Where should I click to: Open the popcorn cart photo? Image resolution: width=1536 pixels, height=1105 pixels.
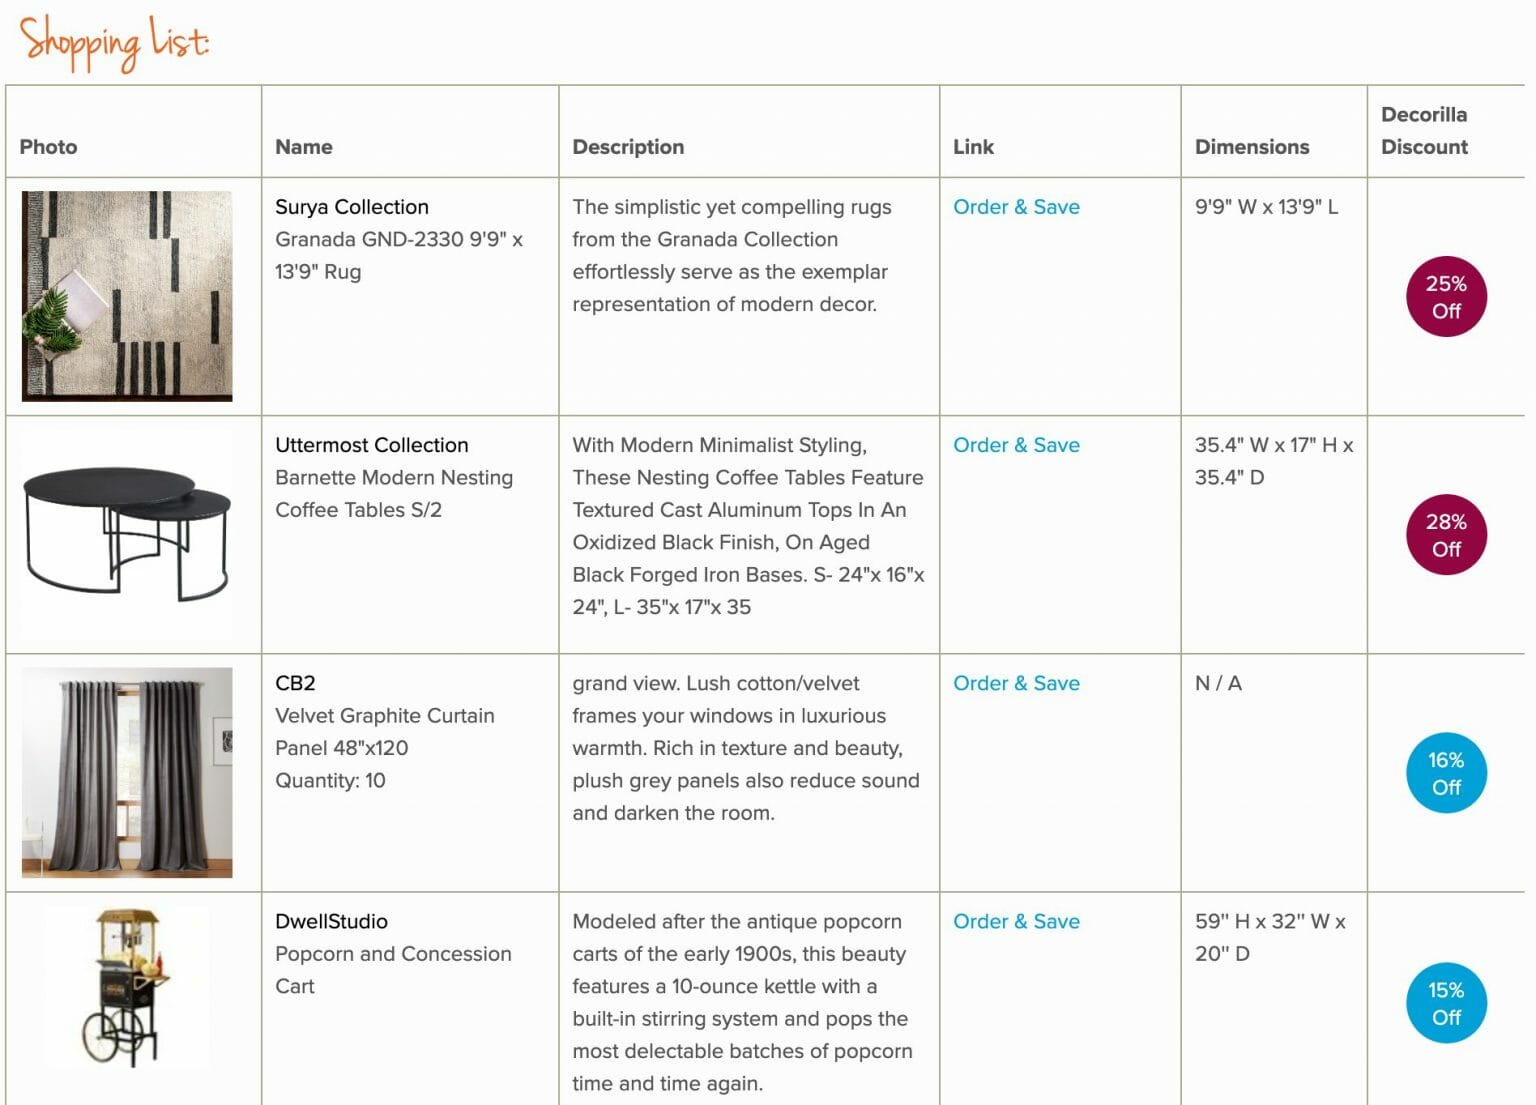[x=127, y=988]
